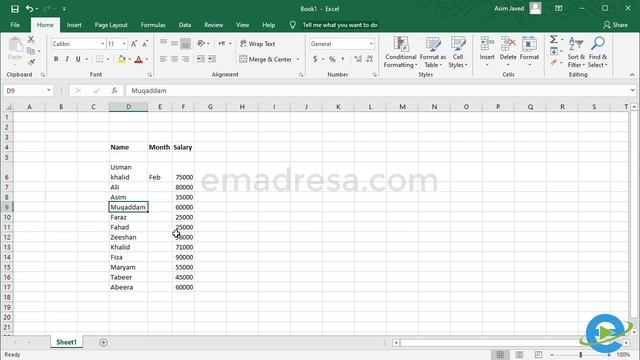Click column header D
640x360 pixels.
[x=128, y=107]
